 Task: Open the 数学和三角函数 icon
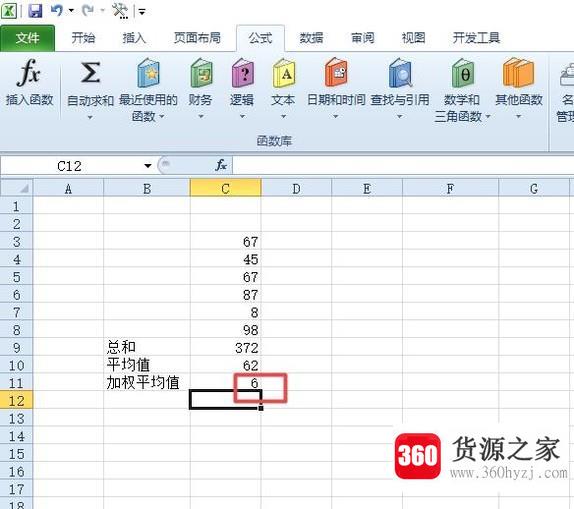462,73
